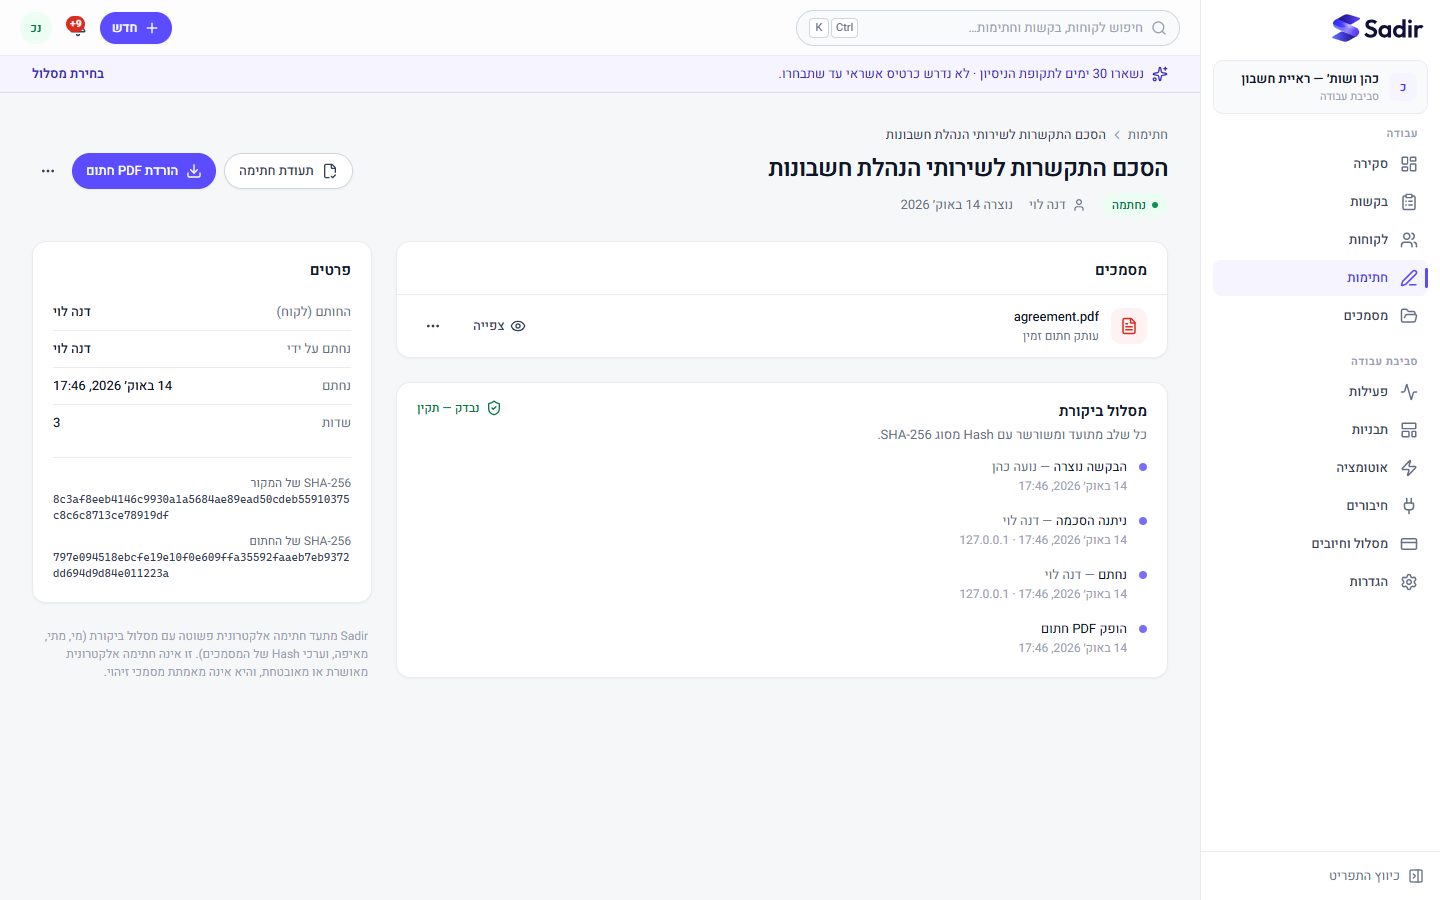
Task: Click מסלול ביקורת heading
Action: (1103, 411)
